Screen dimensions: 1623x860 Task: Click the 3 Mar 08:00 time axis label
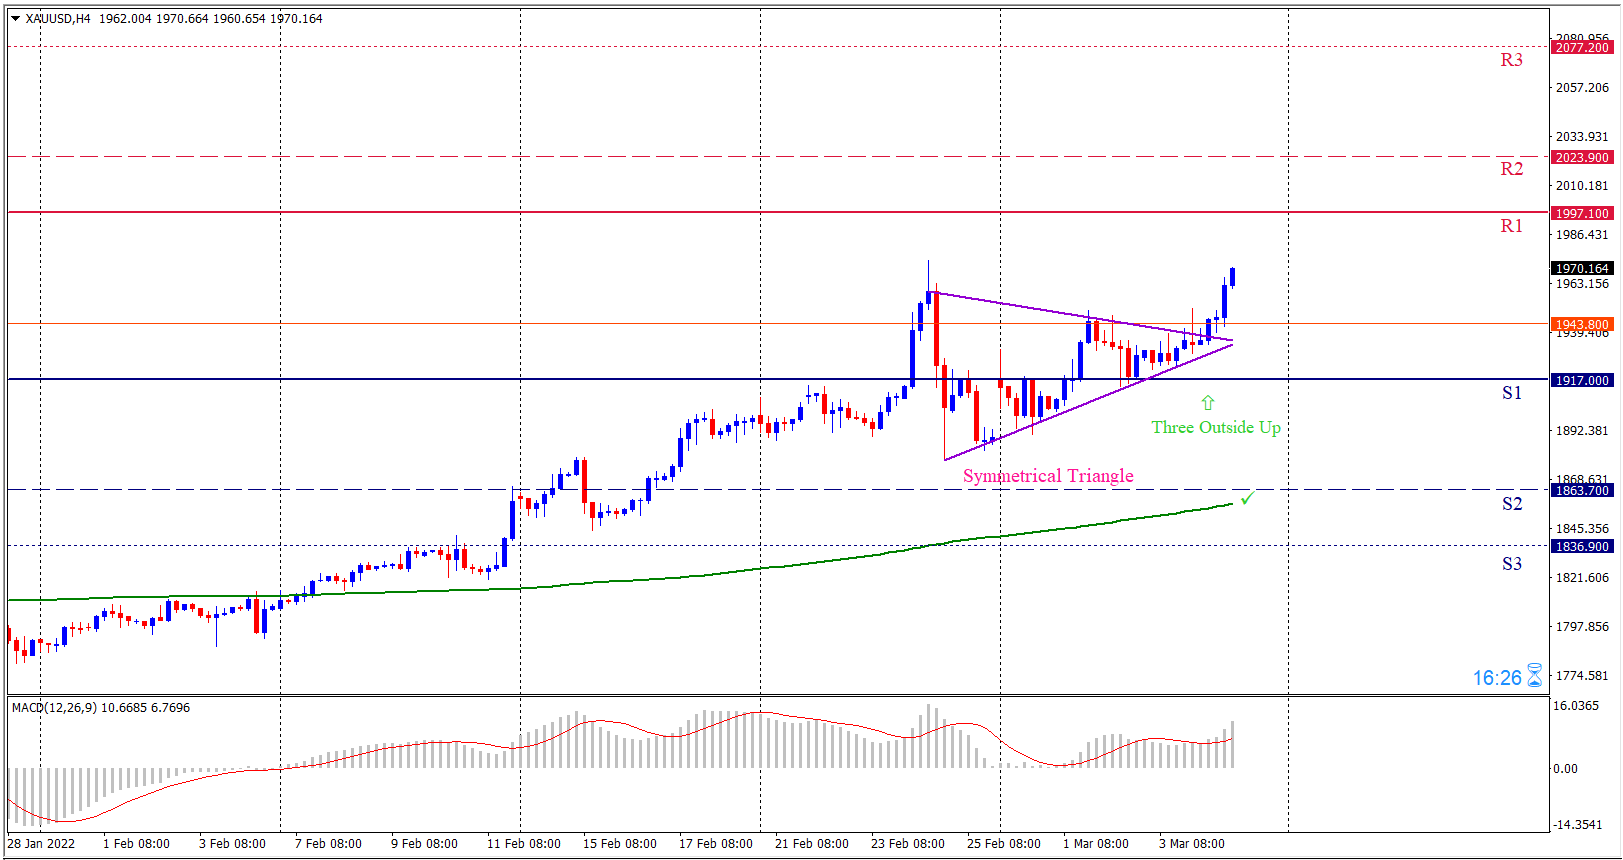coord(1191,844)
